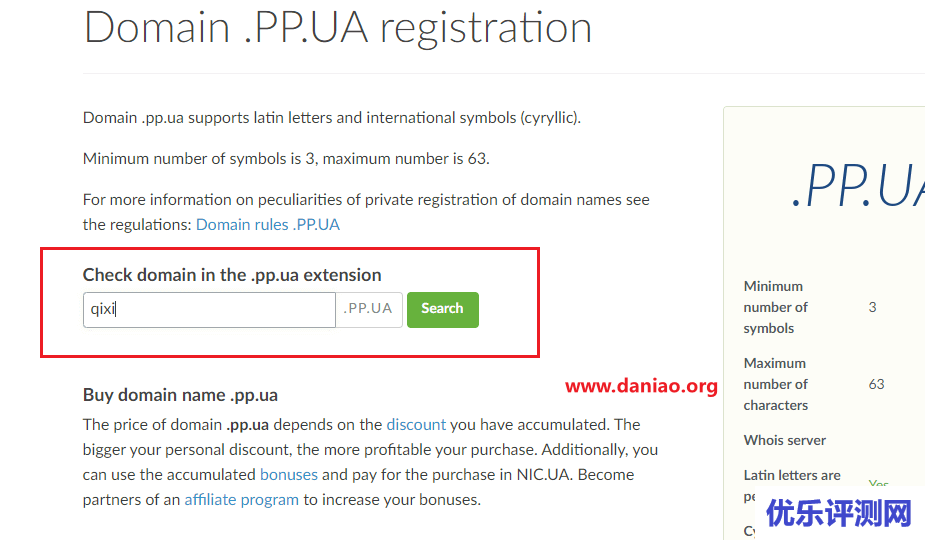Click the domain name input field
Screen dimensions: 925x540
tap(208, 309)
